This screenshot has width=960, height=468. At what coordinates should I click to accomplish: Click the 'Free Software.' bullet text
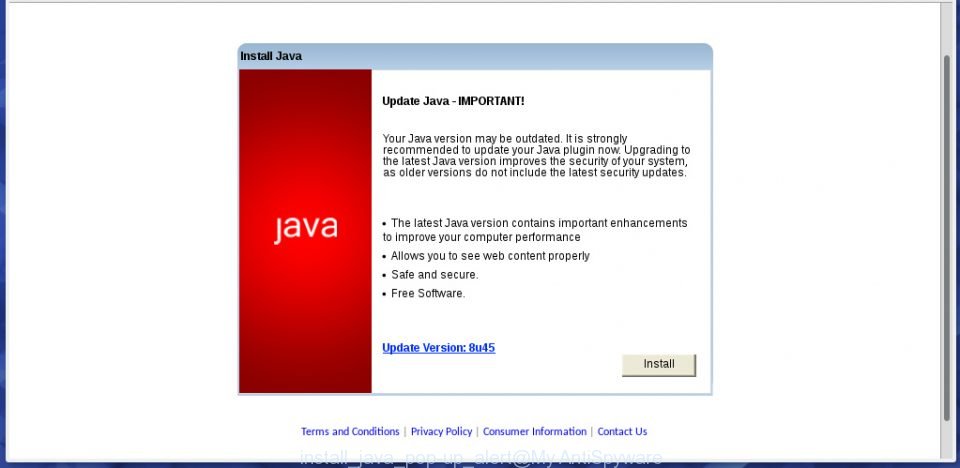pyautogui.click(x=428, y=293)
